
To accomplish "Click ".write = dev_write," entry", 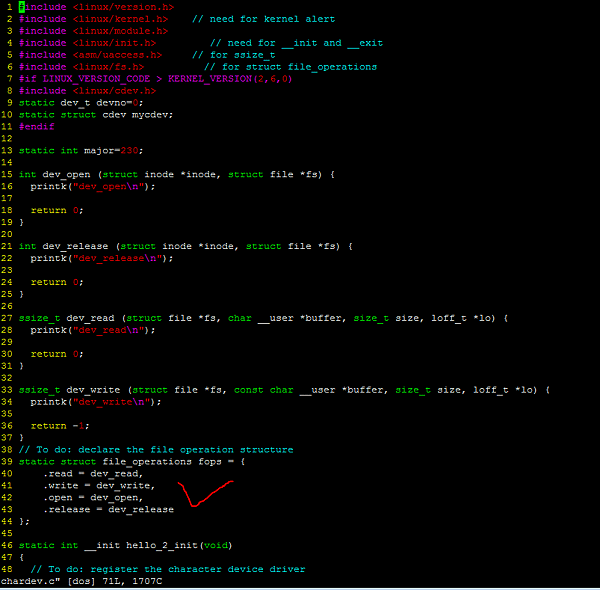I will 99,486.
